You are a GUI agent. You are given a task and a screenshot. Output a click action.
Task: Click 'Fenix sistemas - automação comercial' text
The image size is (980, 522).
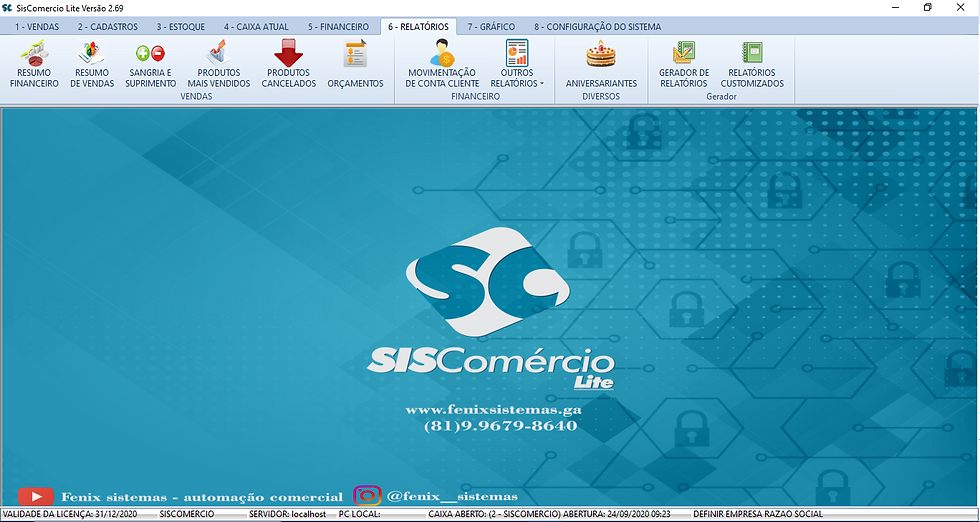(202, 497)
